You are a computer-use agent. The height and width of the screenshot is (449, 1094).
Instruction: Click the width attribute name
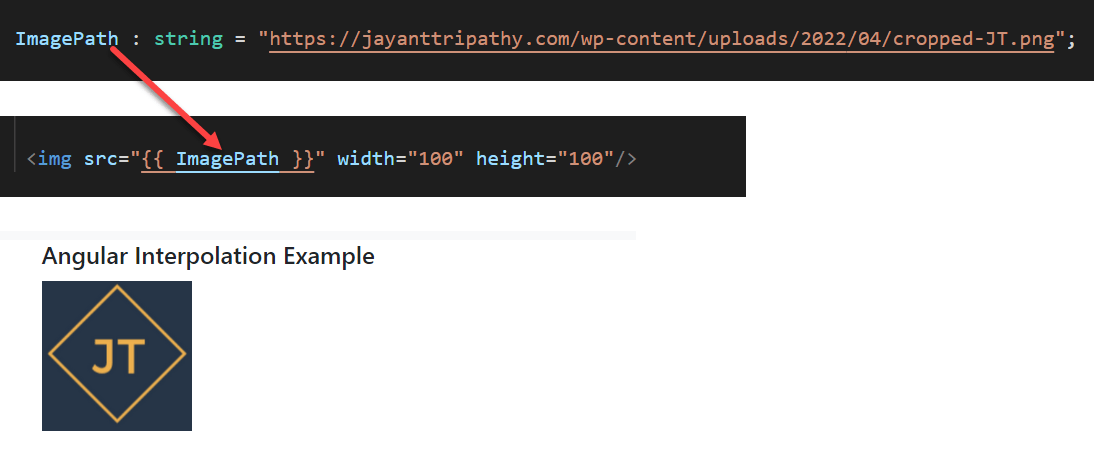[366, 159]
